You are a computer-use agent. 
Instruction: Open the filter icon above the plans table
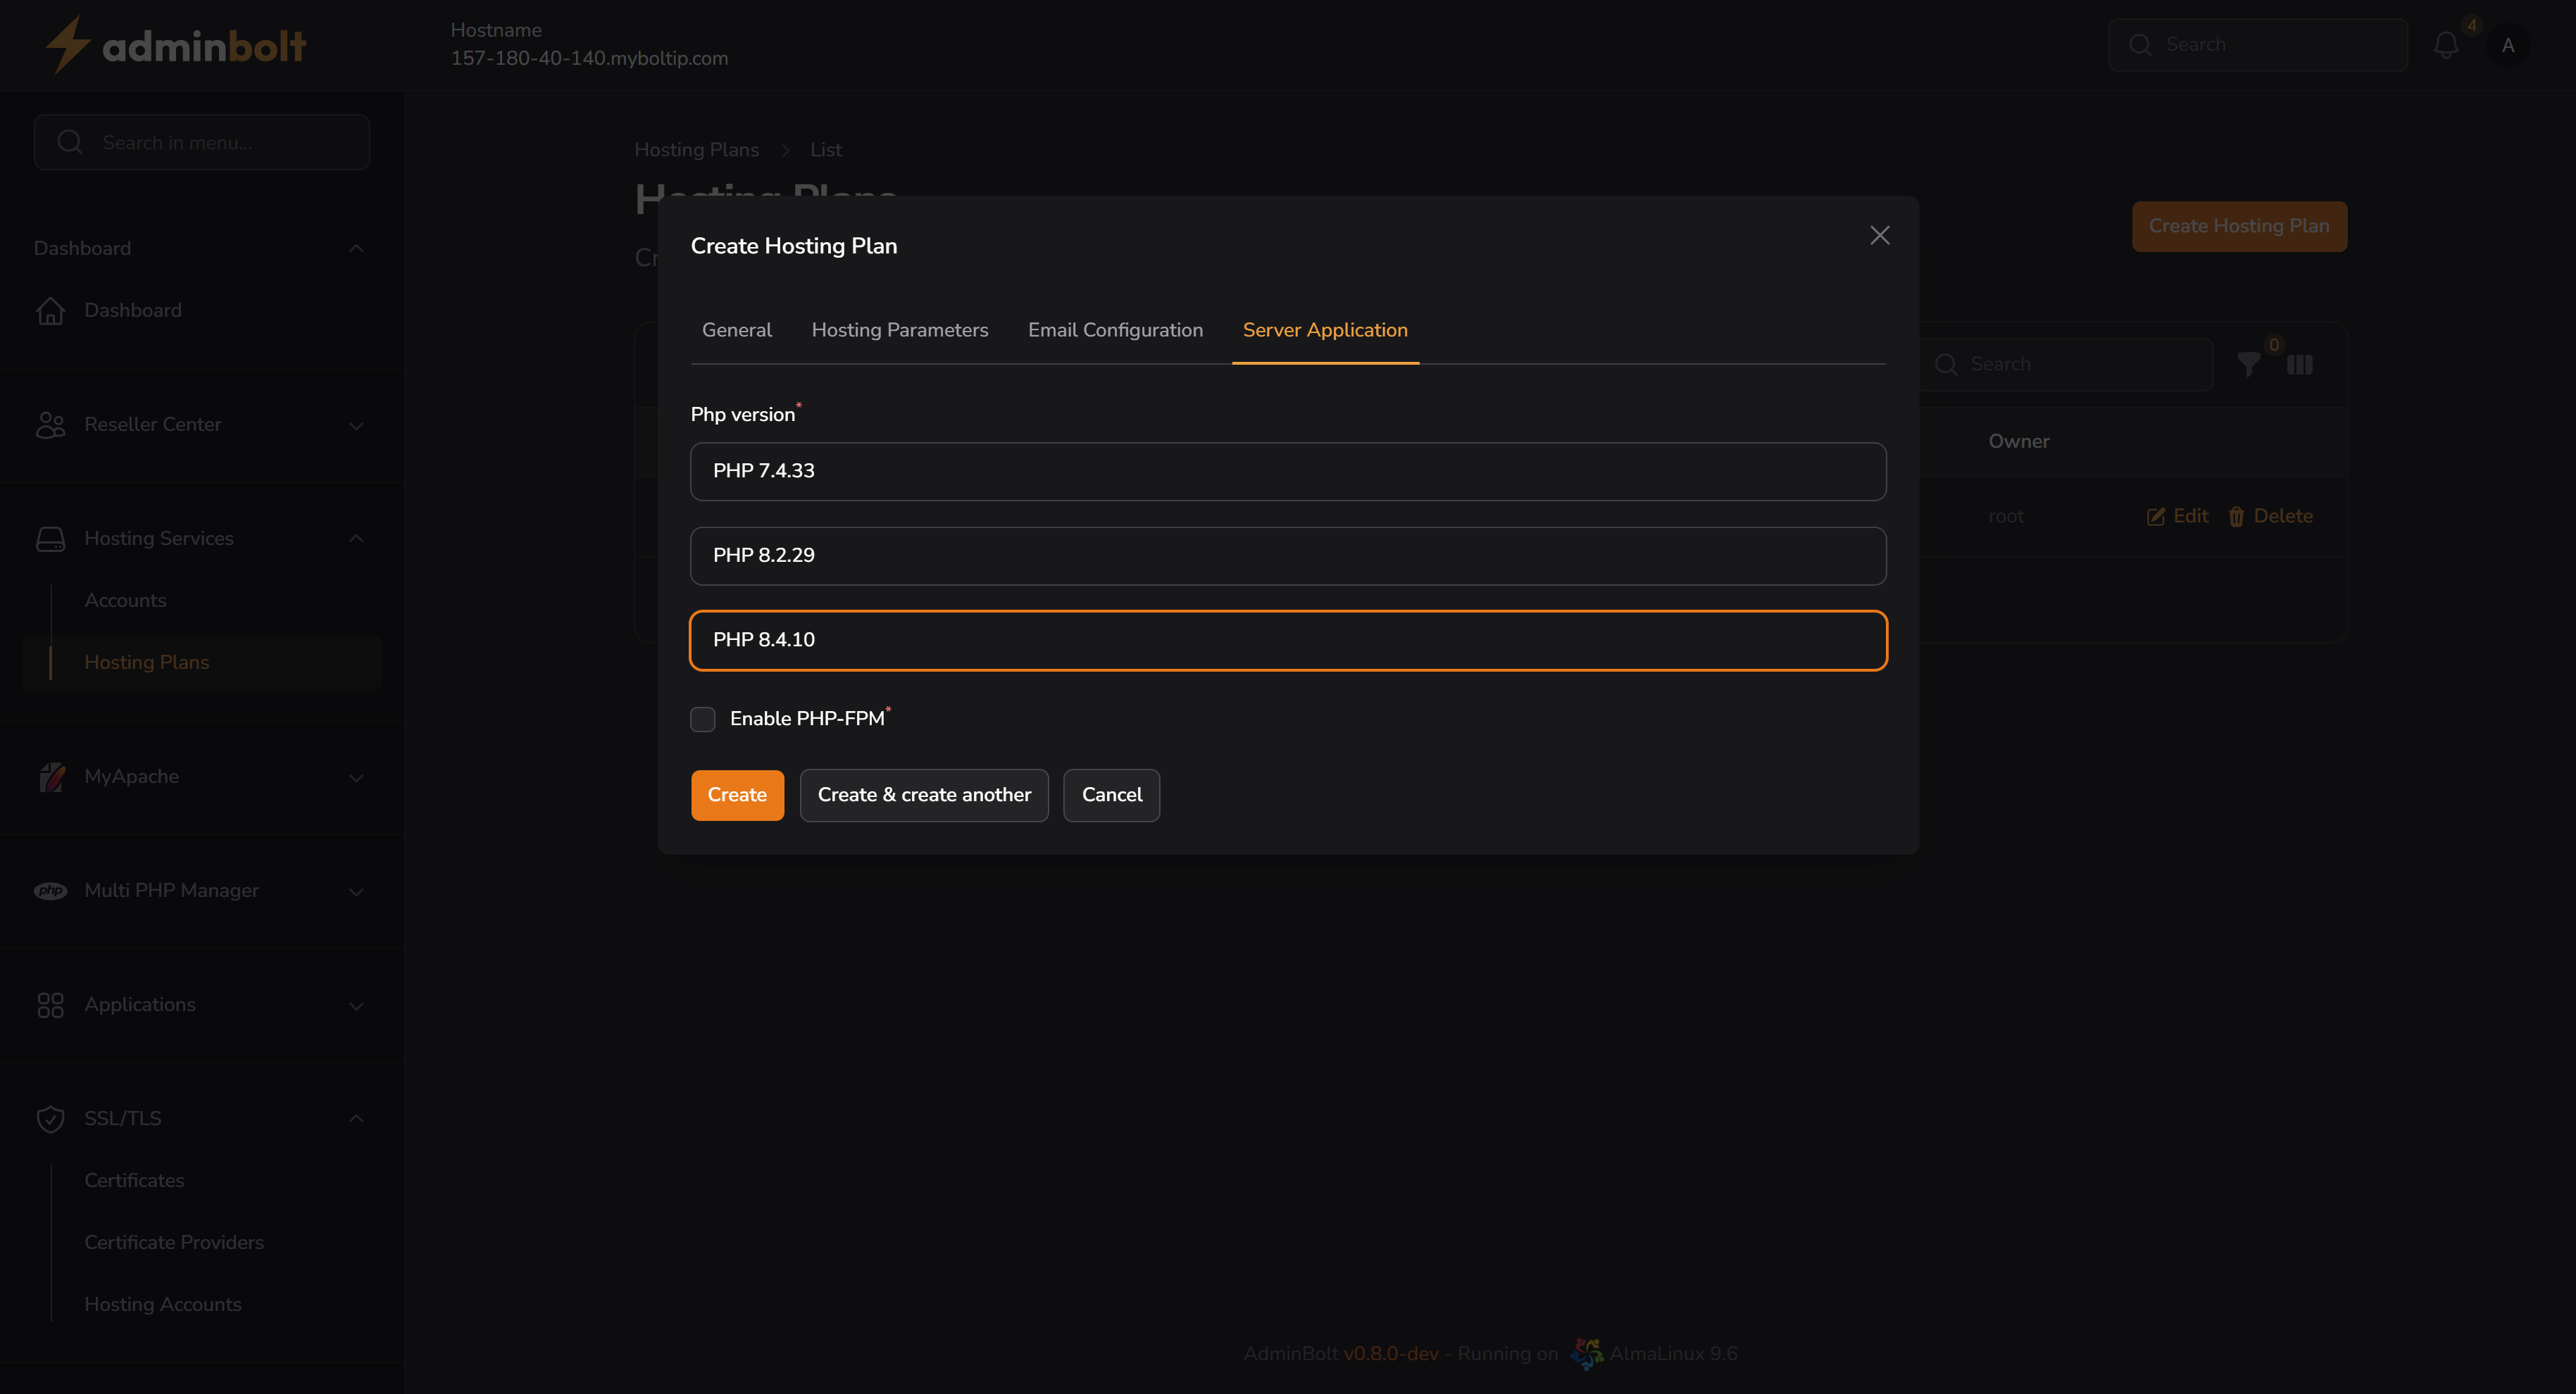coord(2249,364)
